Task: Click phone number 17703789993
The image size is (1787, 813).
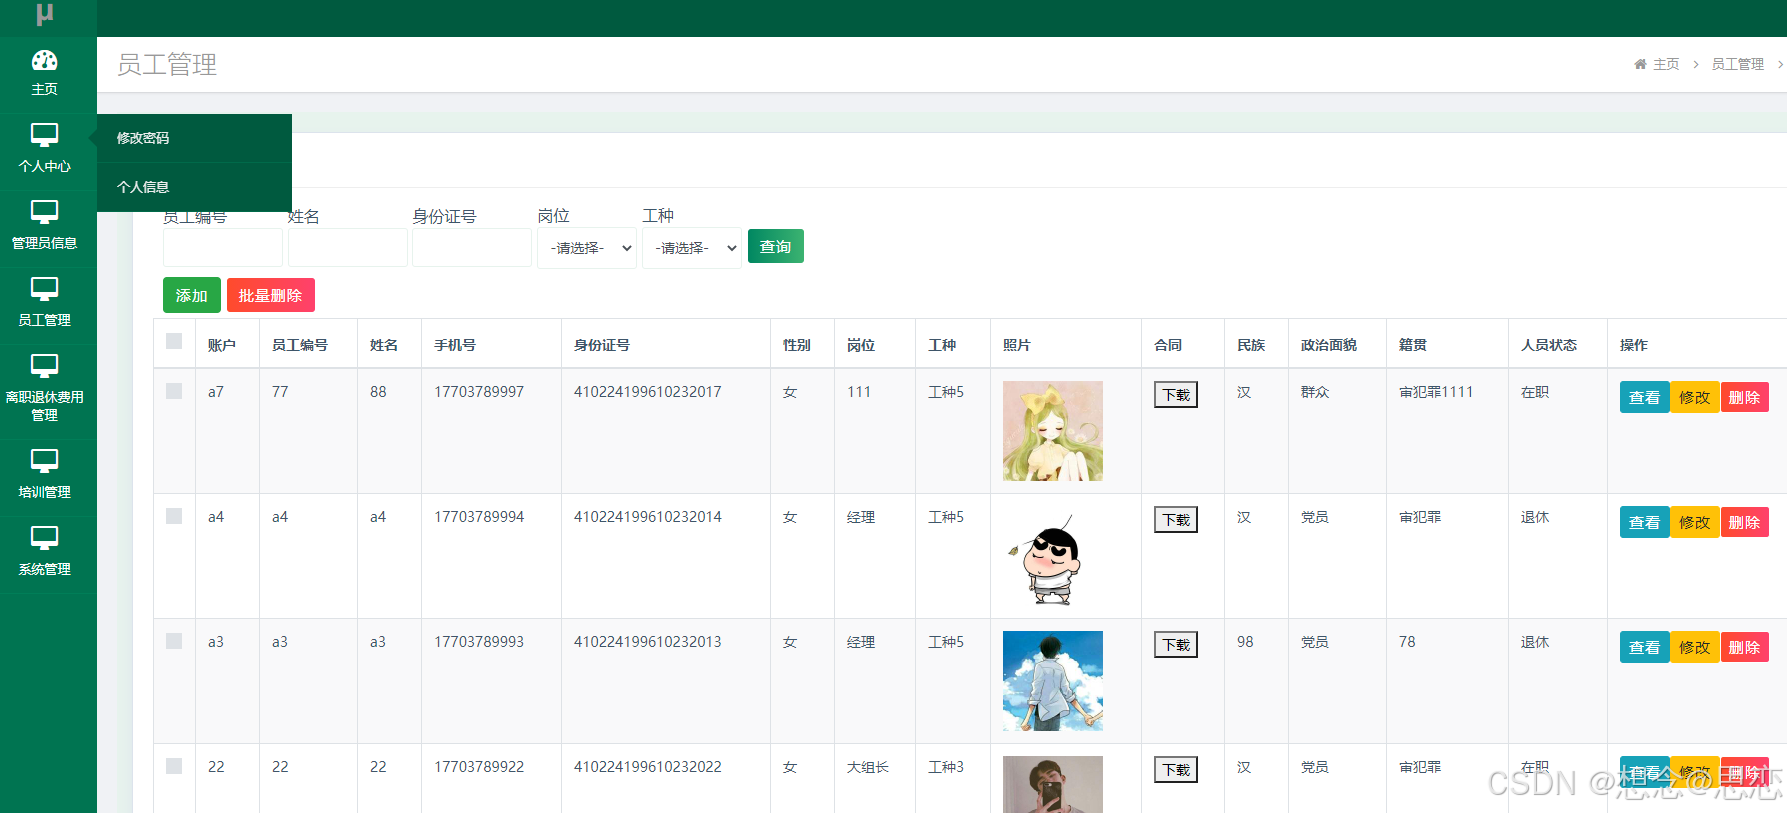Action: 479,642
